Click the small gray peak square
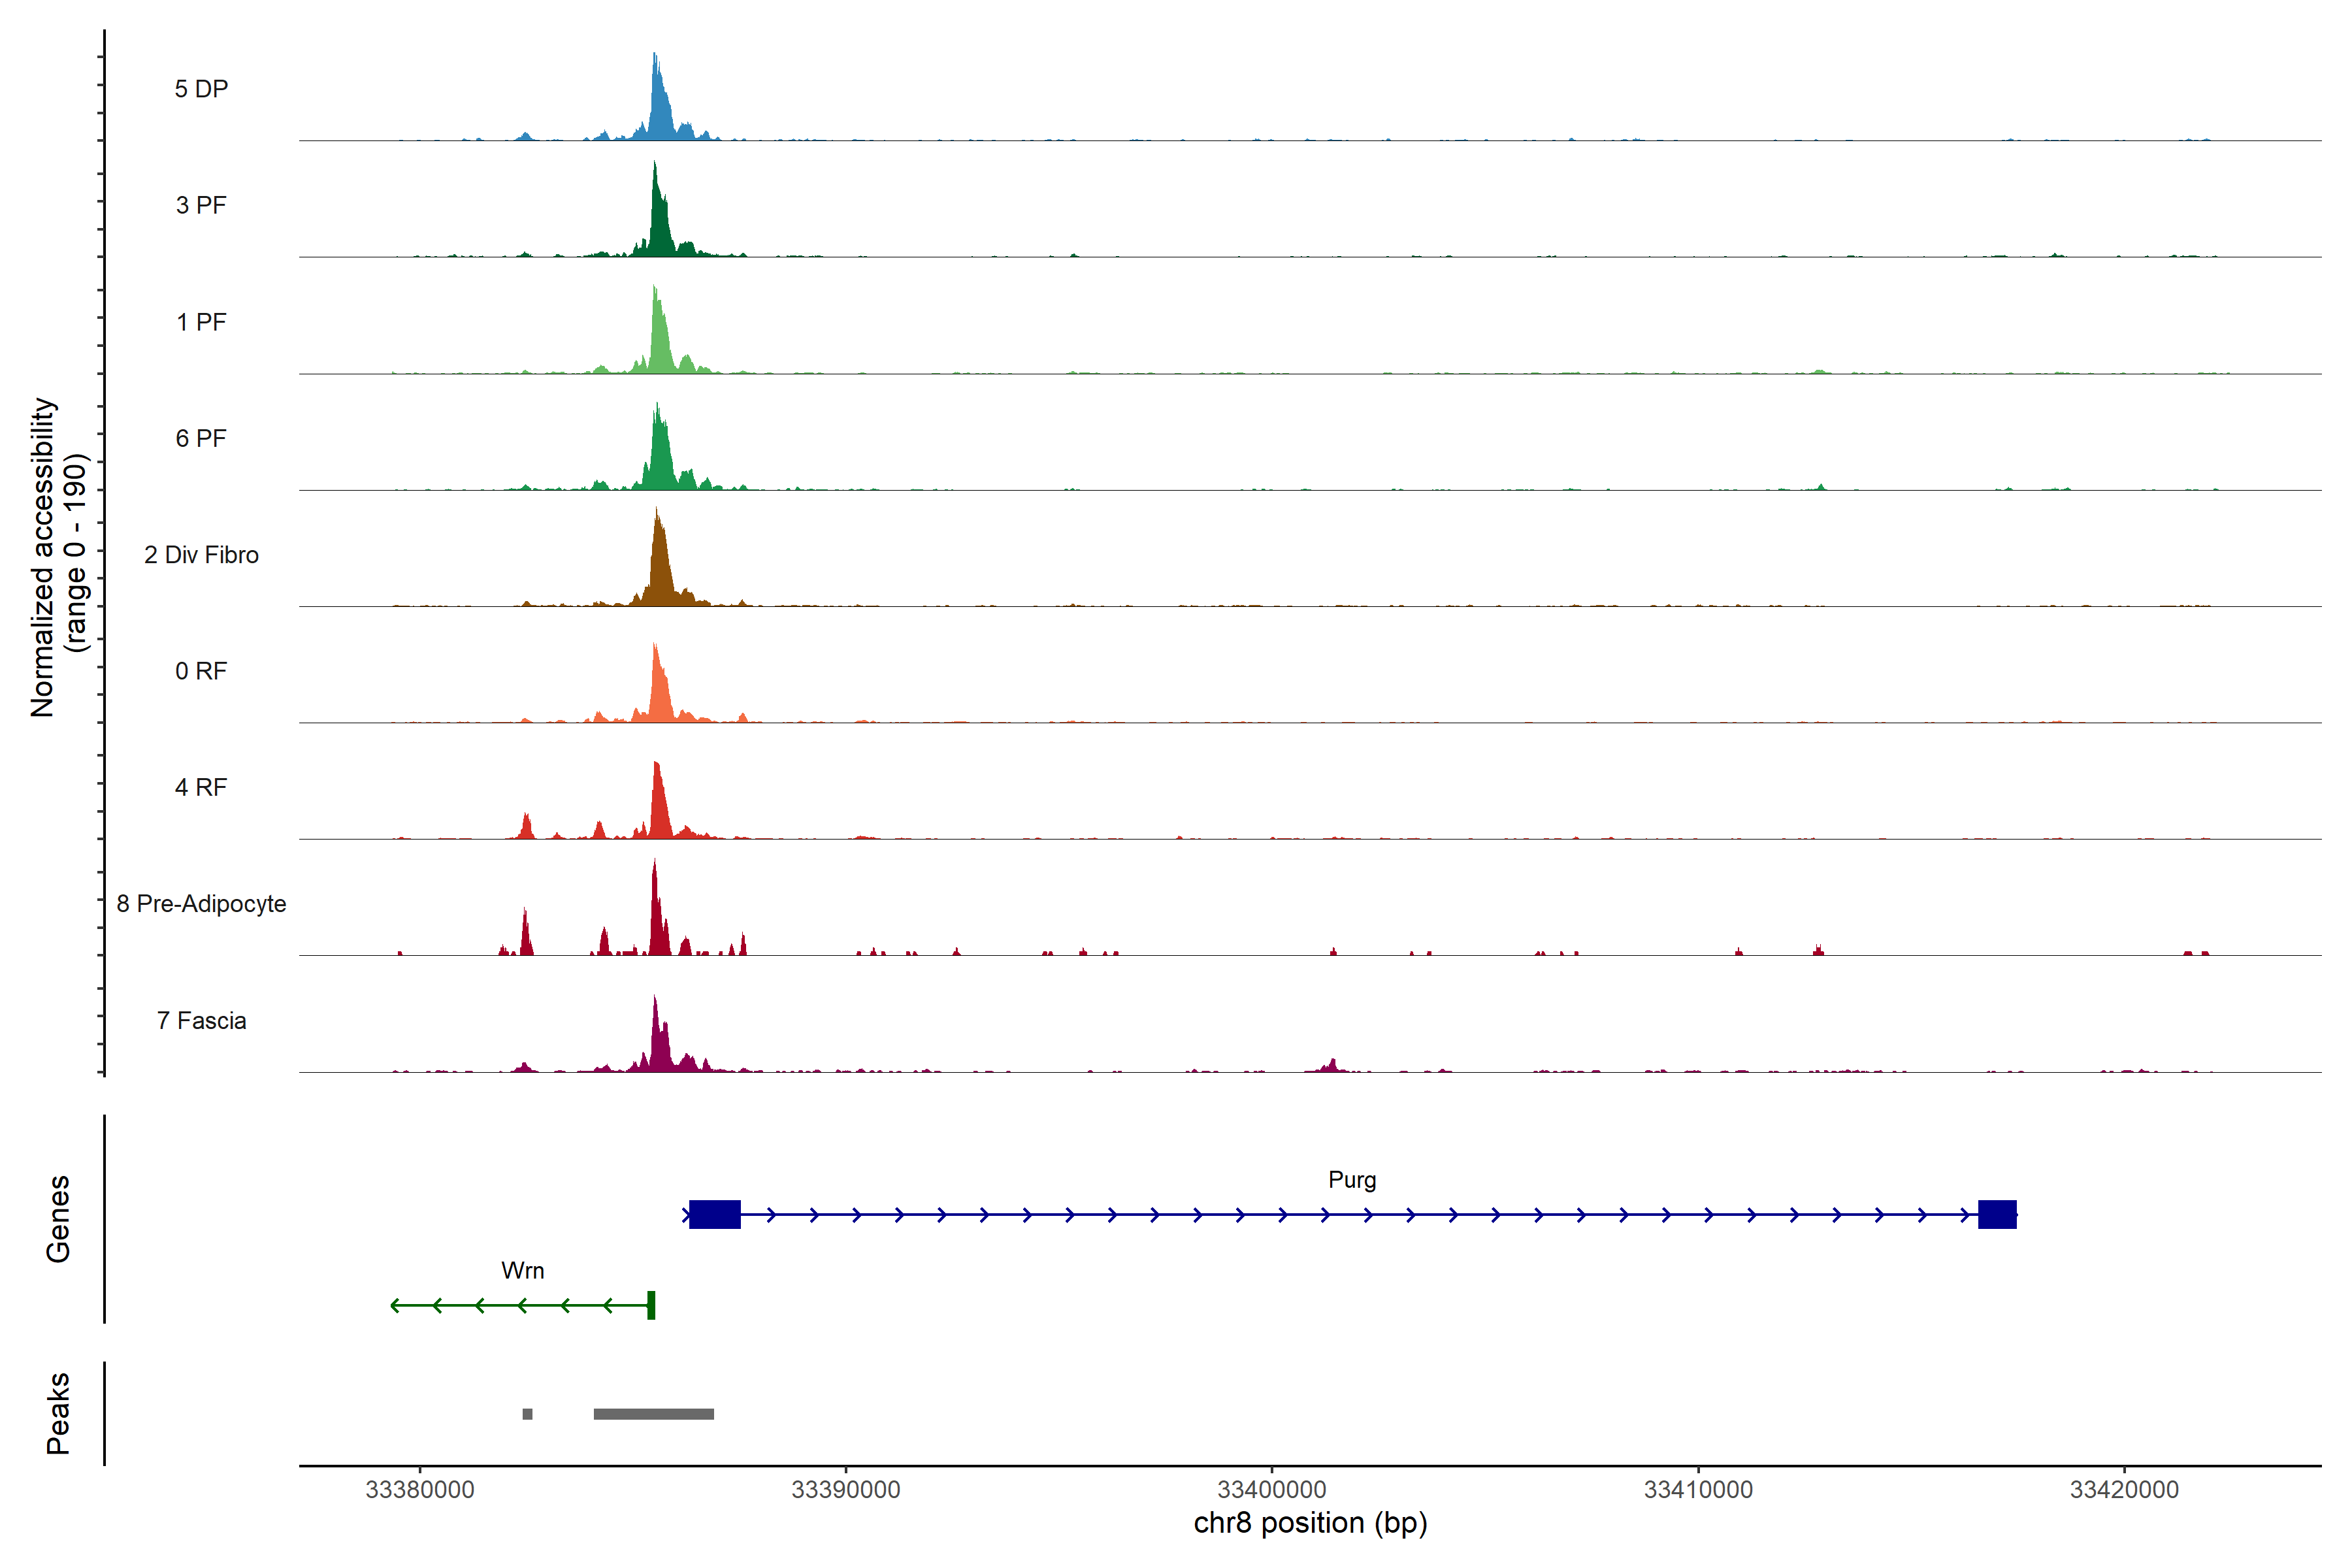Viewport: 2352px width, 1568px height. [x=527, y=1414]
